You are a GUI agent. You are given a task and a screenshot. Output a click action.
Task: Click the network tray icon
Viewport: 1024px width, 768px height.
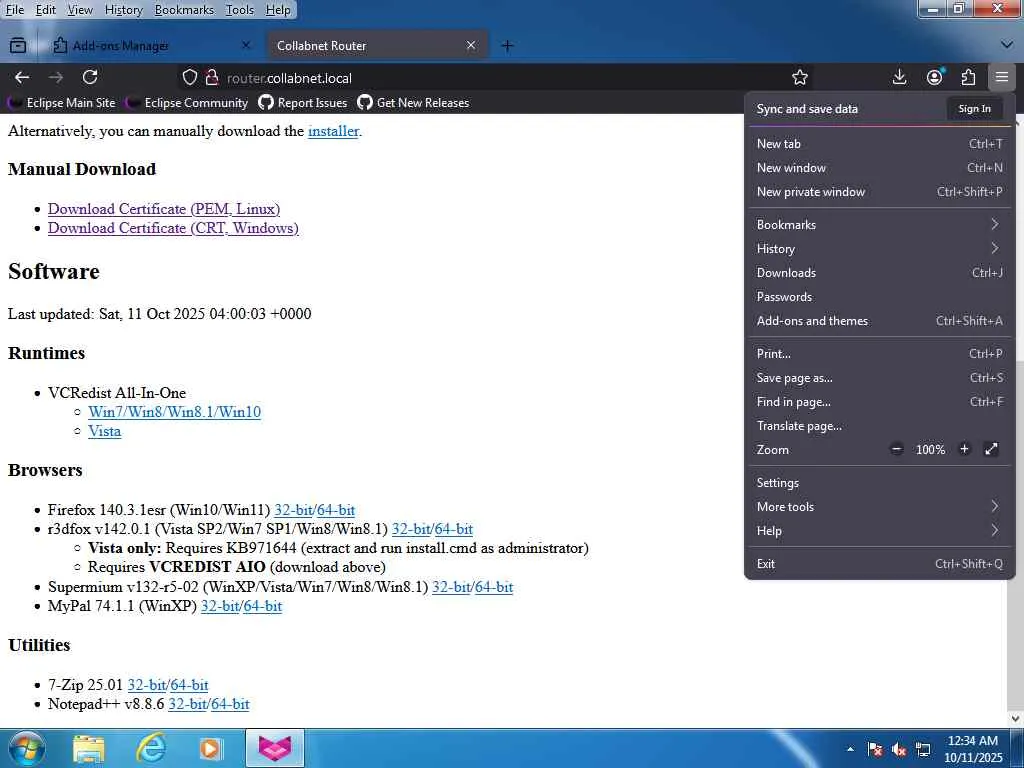pos(923,750)
